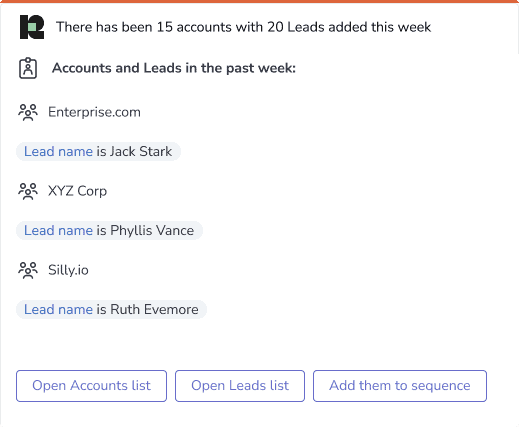The width and height of the screenshot is (519, 427).
Task: Open Leads list
Action: pyautogui.click(x=240, y=386)
